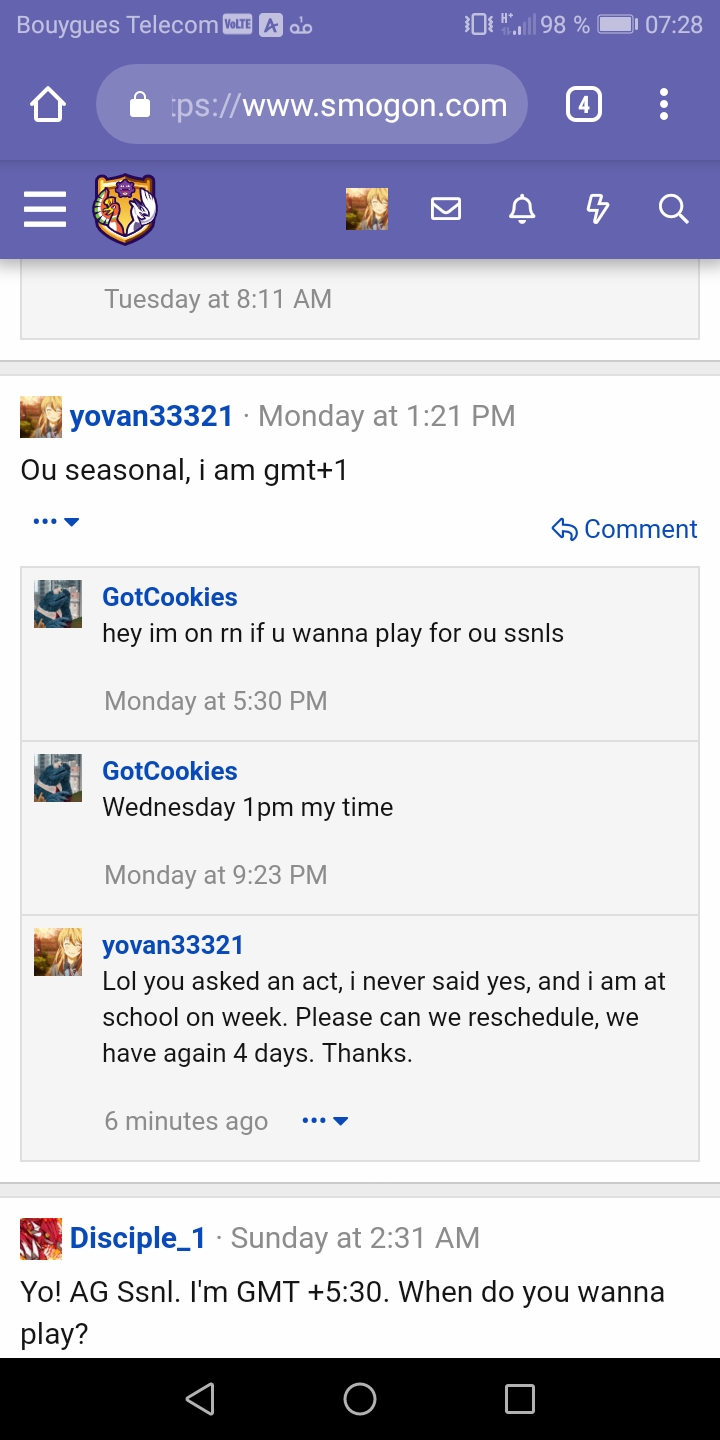Comment on yovan33321's profile post

pos(625,529)
